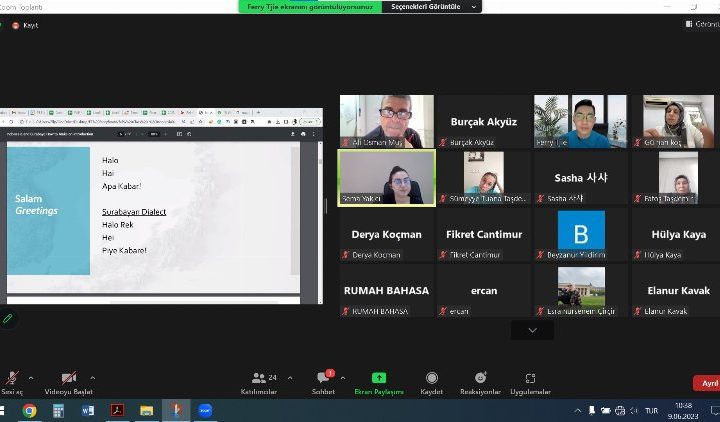The height and width of the screenshot is (422, 720).
Task: Open the Sohbet chat panel
Action: tap(323, 378)
